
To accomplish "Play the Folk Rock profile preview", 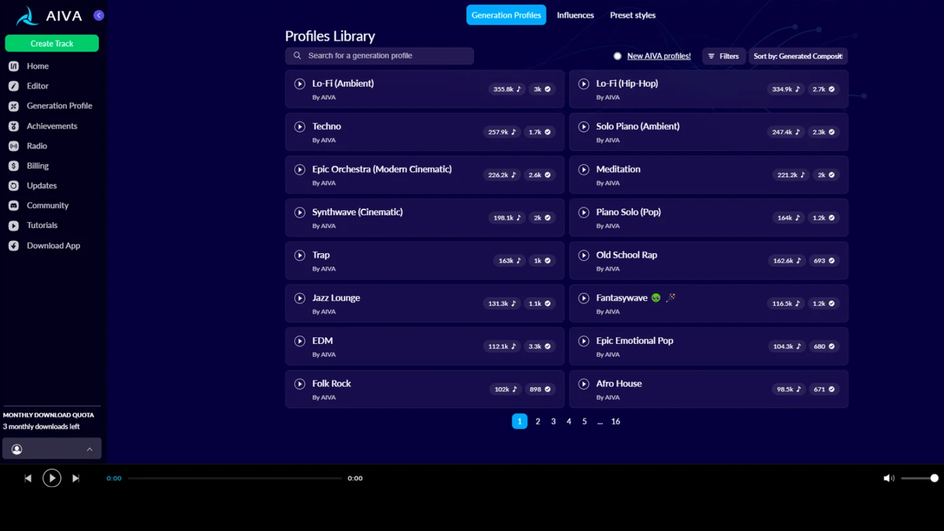I will (x=299, y=384).
